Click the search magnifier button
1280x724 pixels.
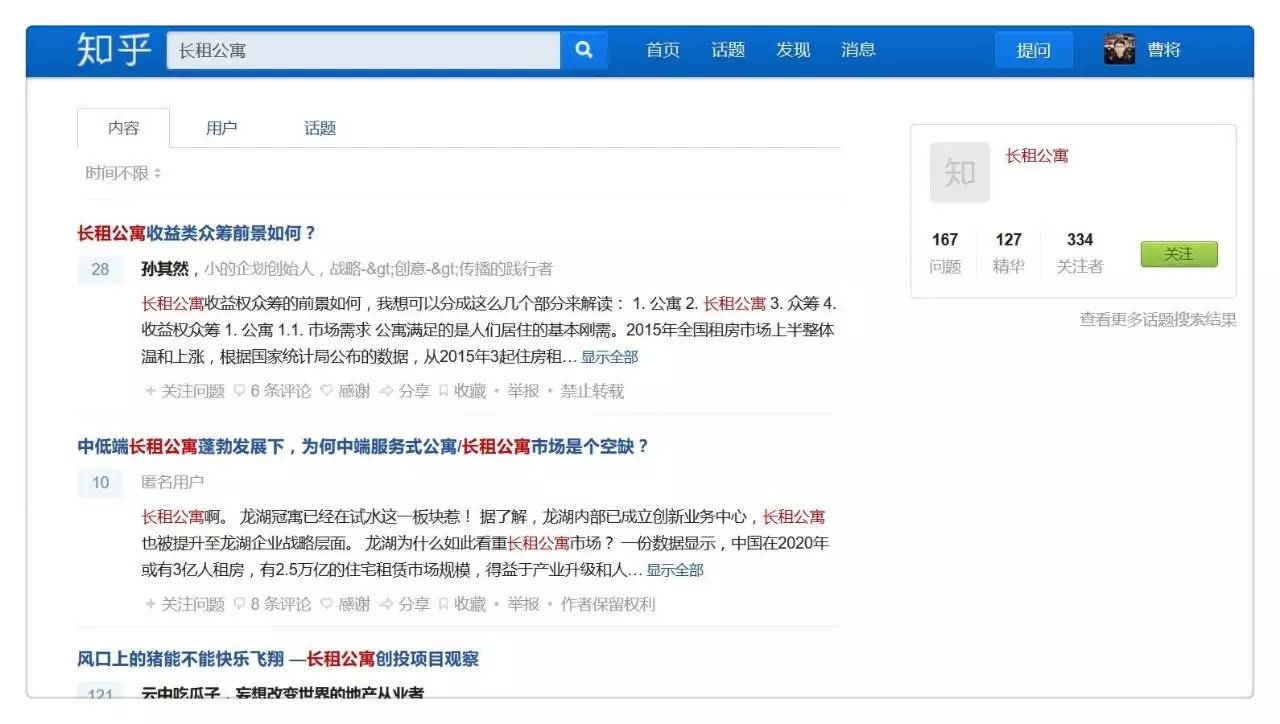point(584,50)
